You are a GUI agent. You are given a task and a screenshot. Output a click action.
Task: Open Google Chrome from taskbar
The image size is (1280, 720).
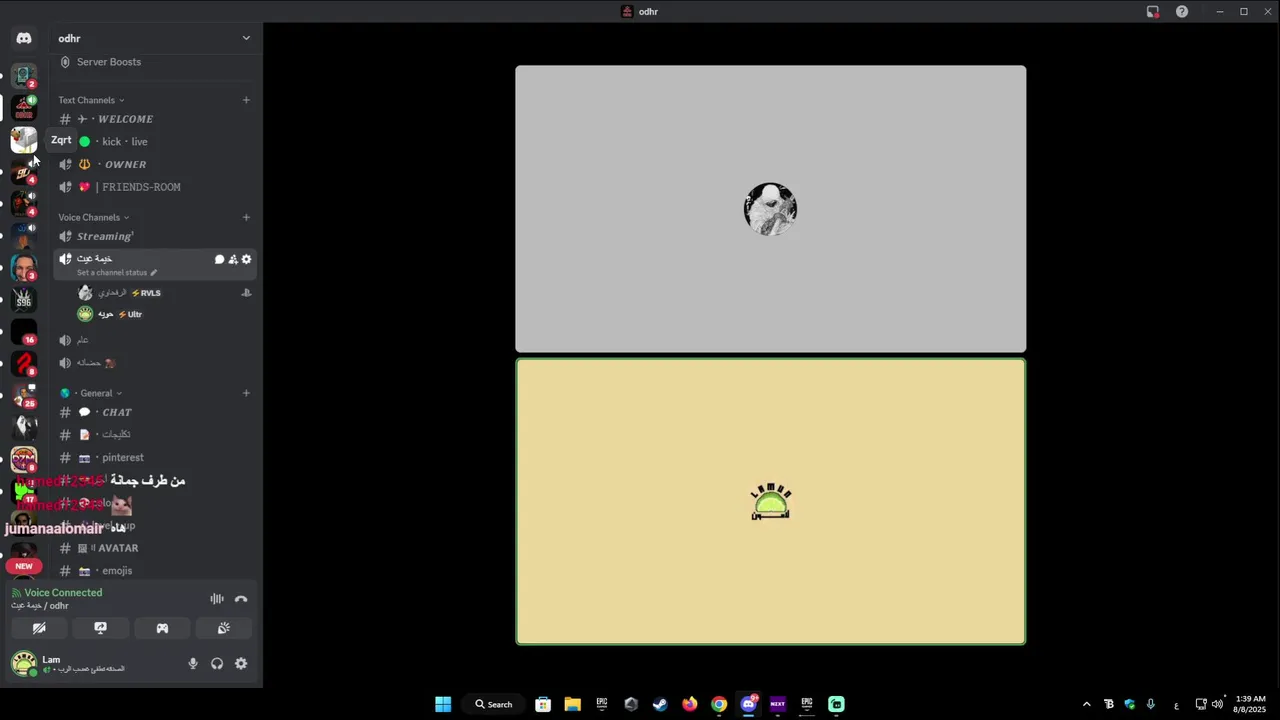pyautogui.click(x=719, y=704)
